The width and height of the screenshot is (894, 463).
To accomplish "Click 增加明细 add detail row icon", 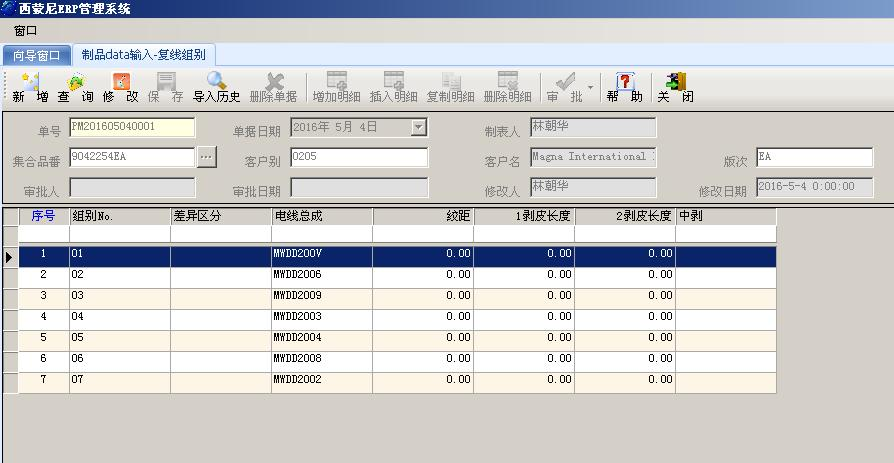I will click(x=336, y=80).
